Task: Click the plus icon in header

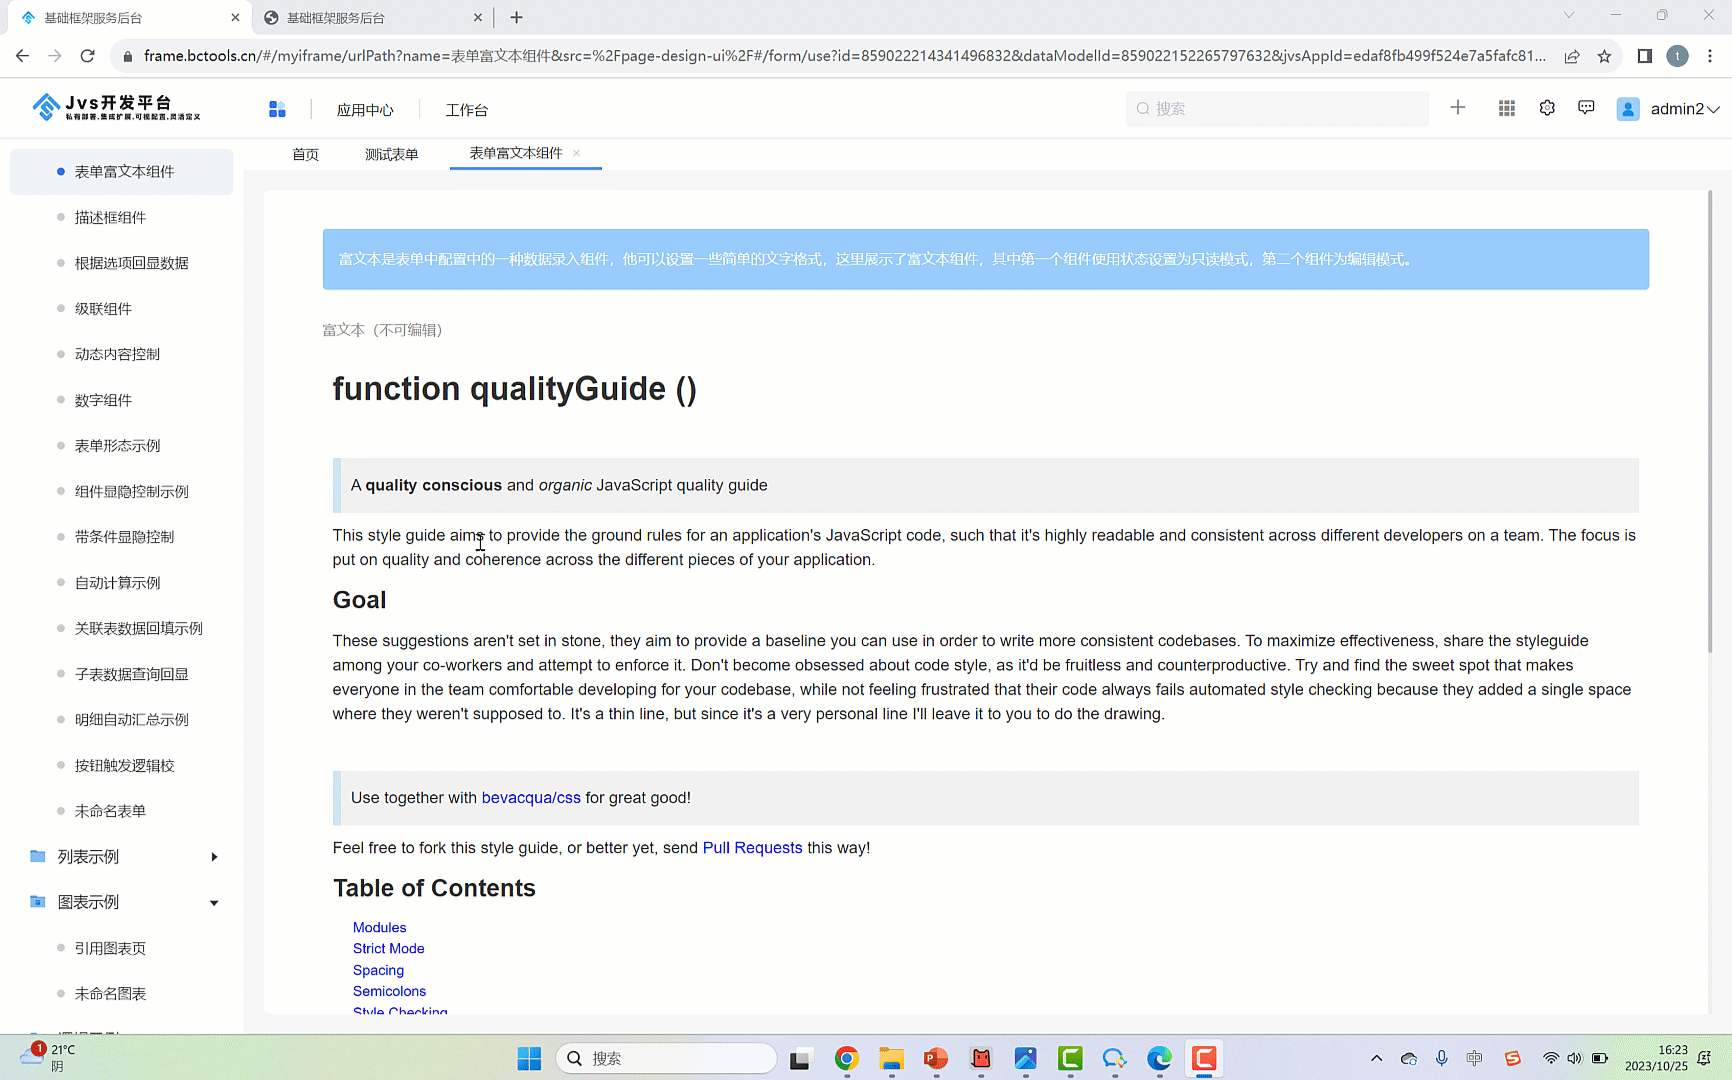Action: point(1458,107)
